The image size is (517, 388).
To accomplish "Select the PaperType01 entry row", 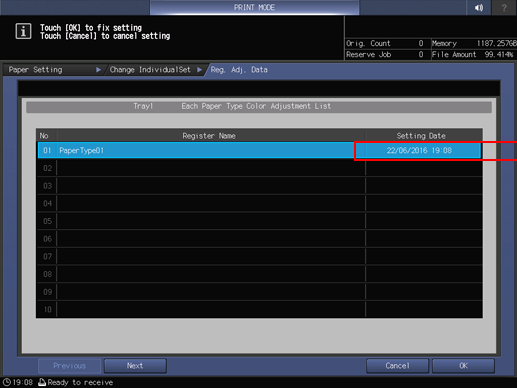I will coord(259,150).
